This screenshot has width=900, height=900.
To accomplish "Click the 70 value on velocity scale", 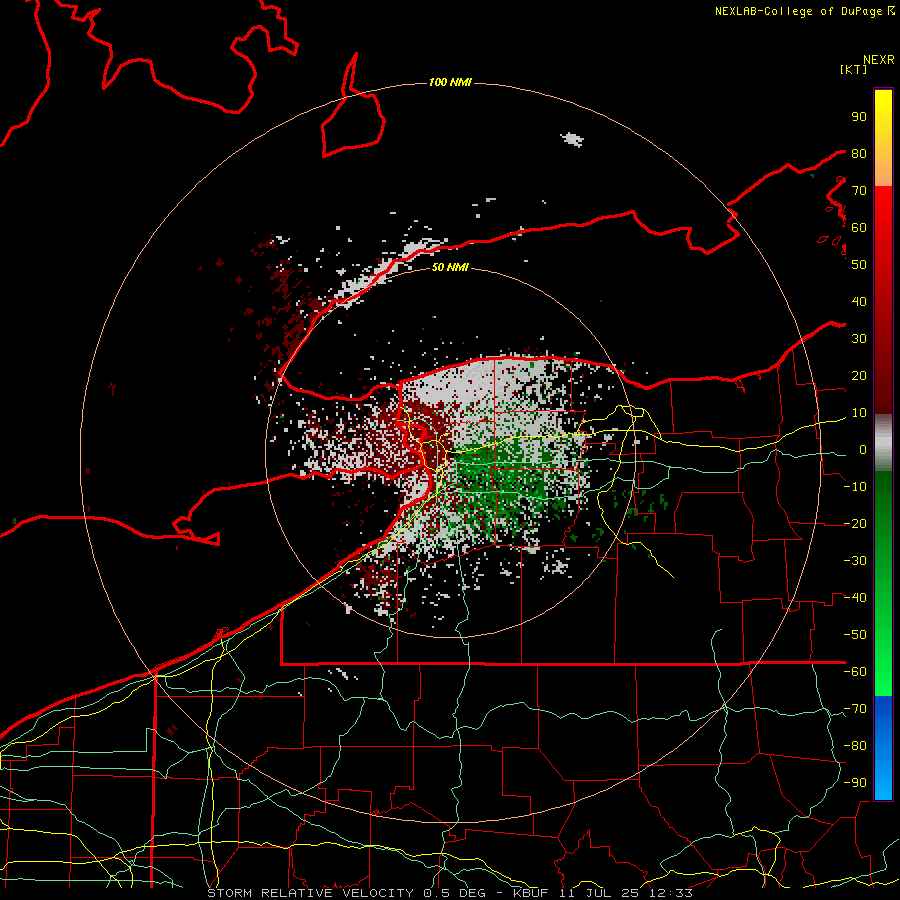I will 859,191.
